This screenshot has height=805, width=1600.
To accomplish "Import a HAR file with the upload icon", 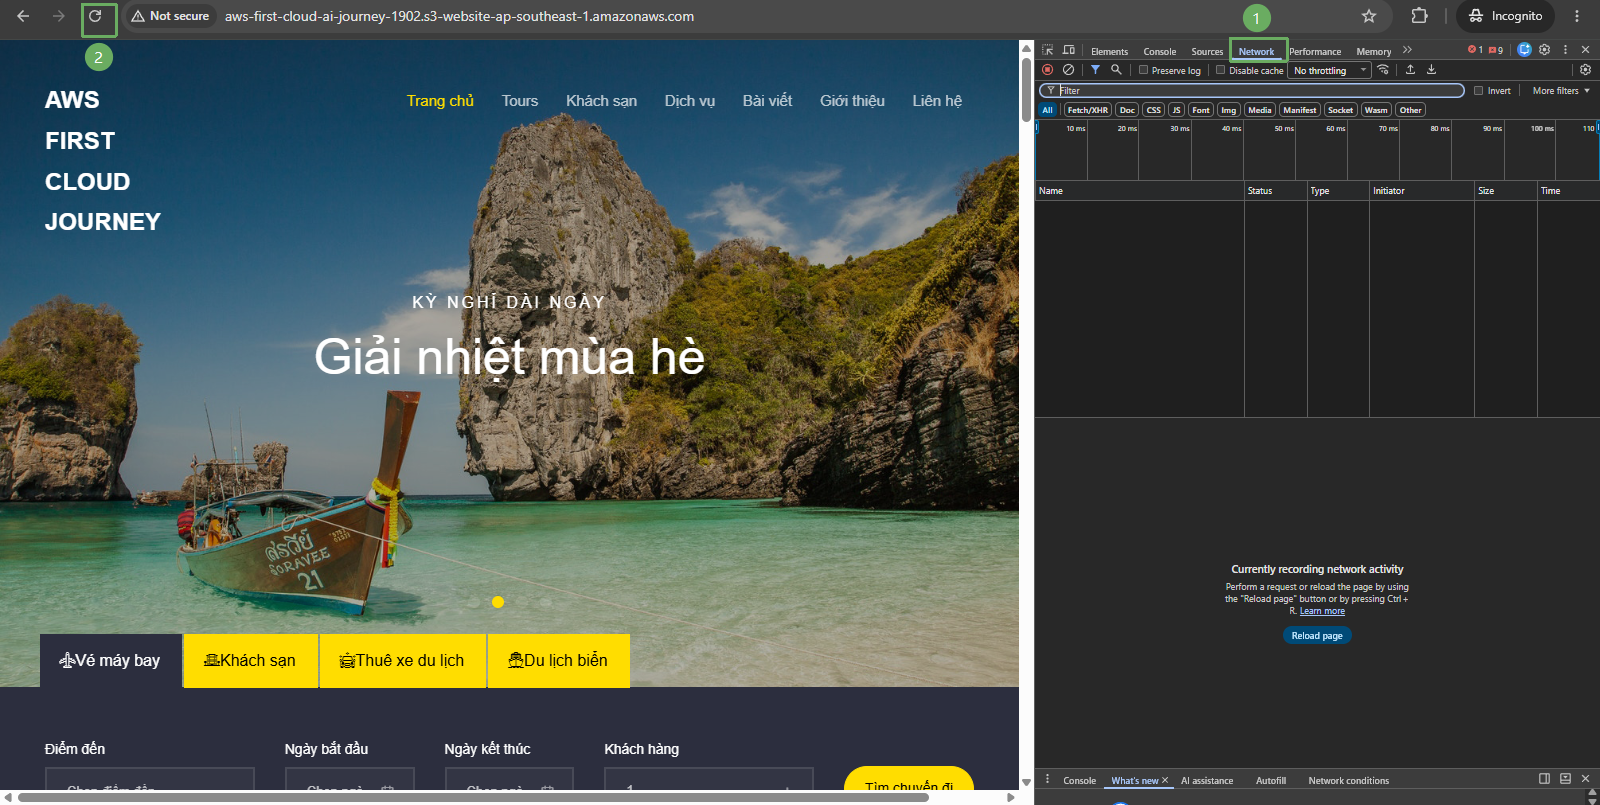I will [1410, 70].
